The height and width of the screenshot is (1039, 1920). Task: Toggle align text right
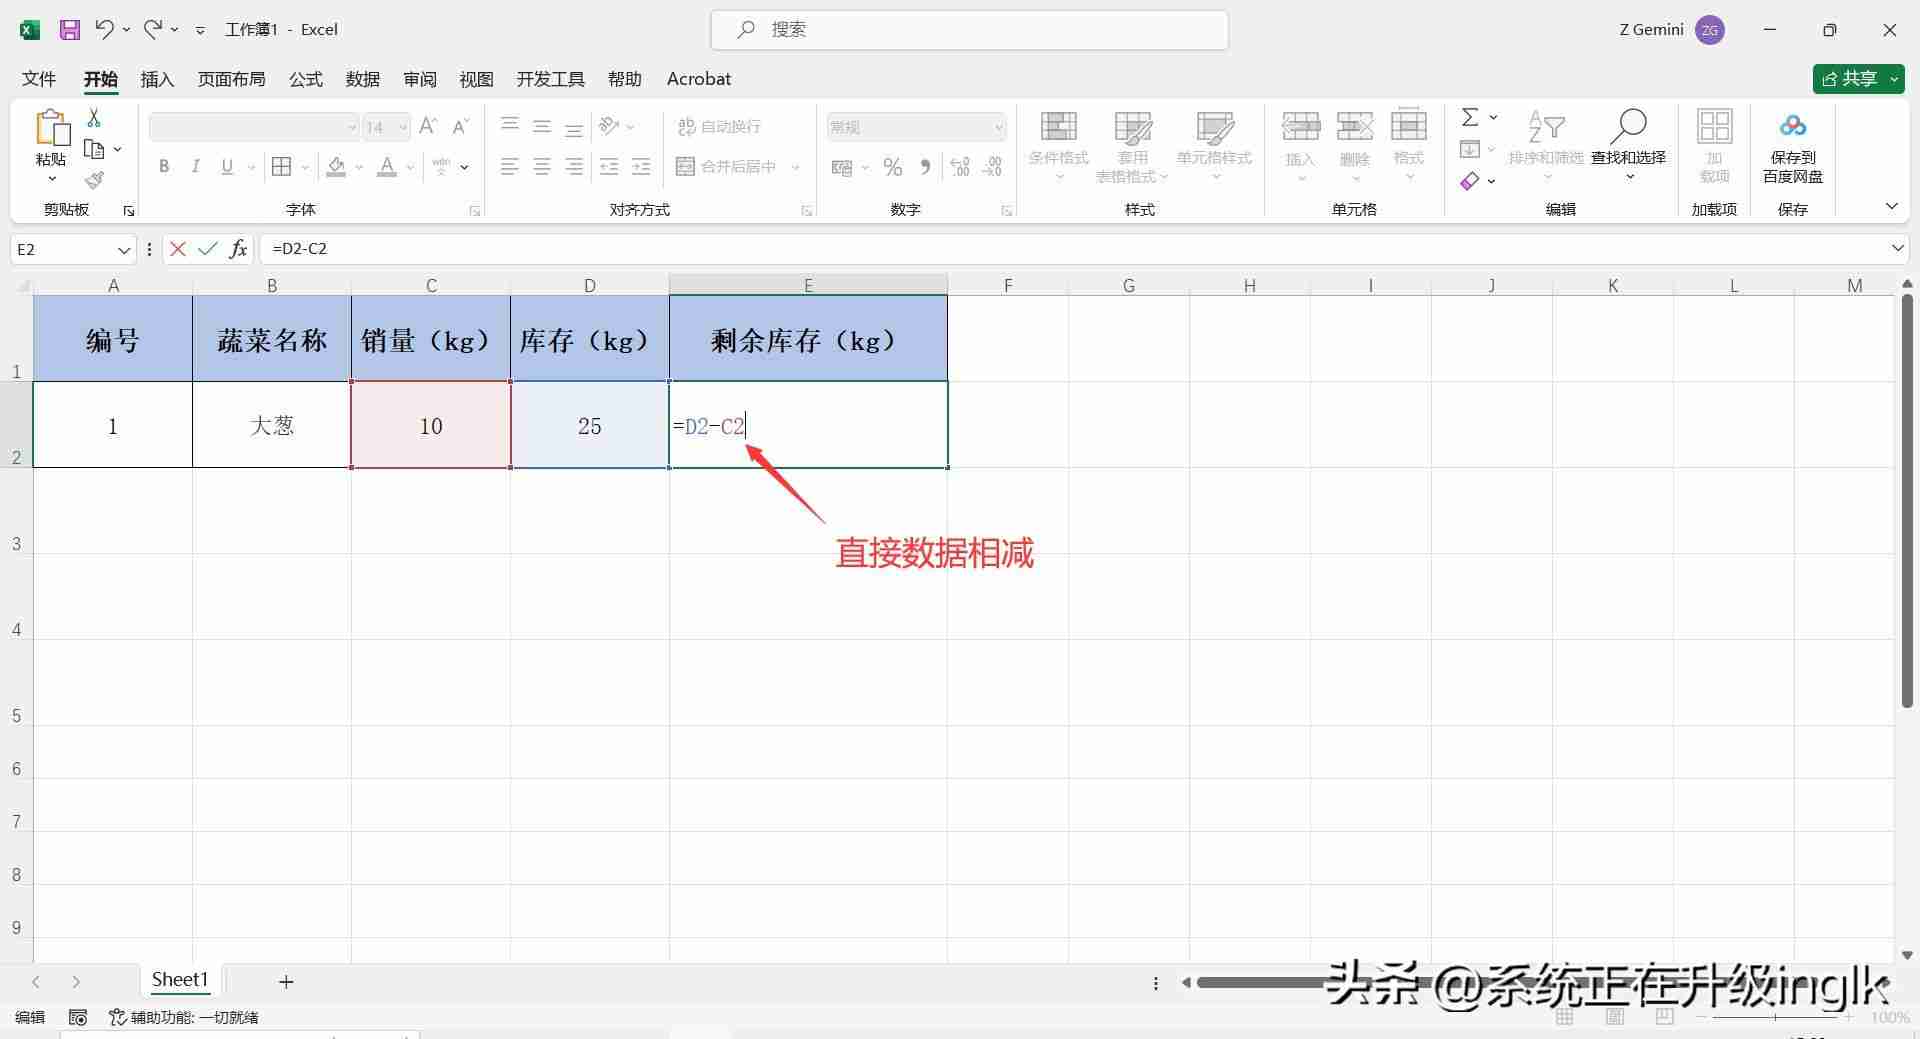click(574, 167)
